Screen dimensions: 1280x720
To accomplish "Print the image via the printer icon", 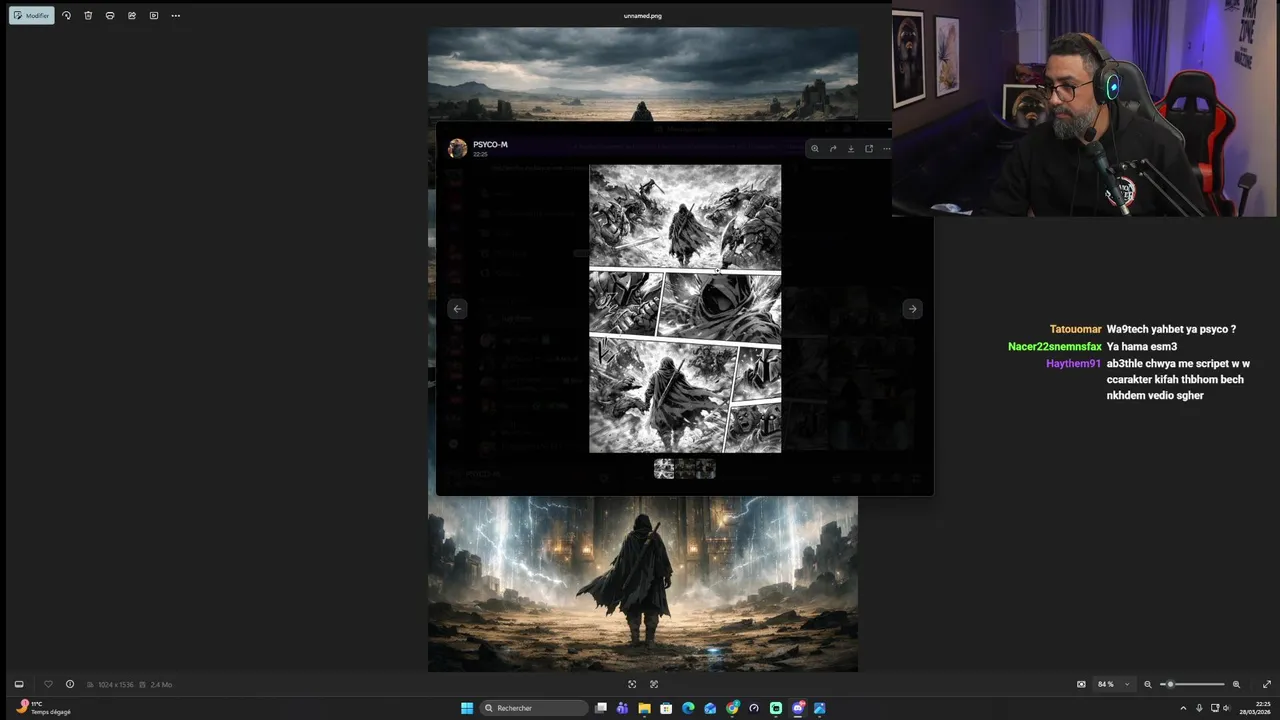I will pyautogui.click(x=110, y=16).
